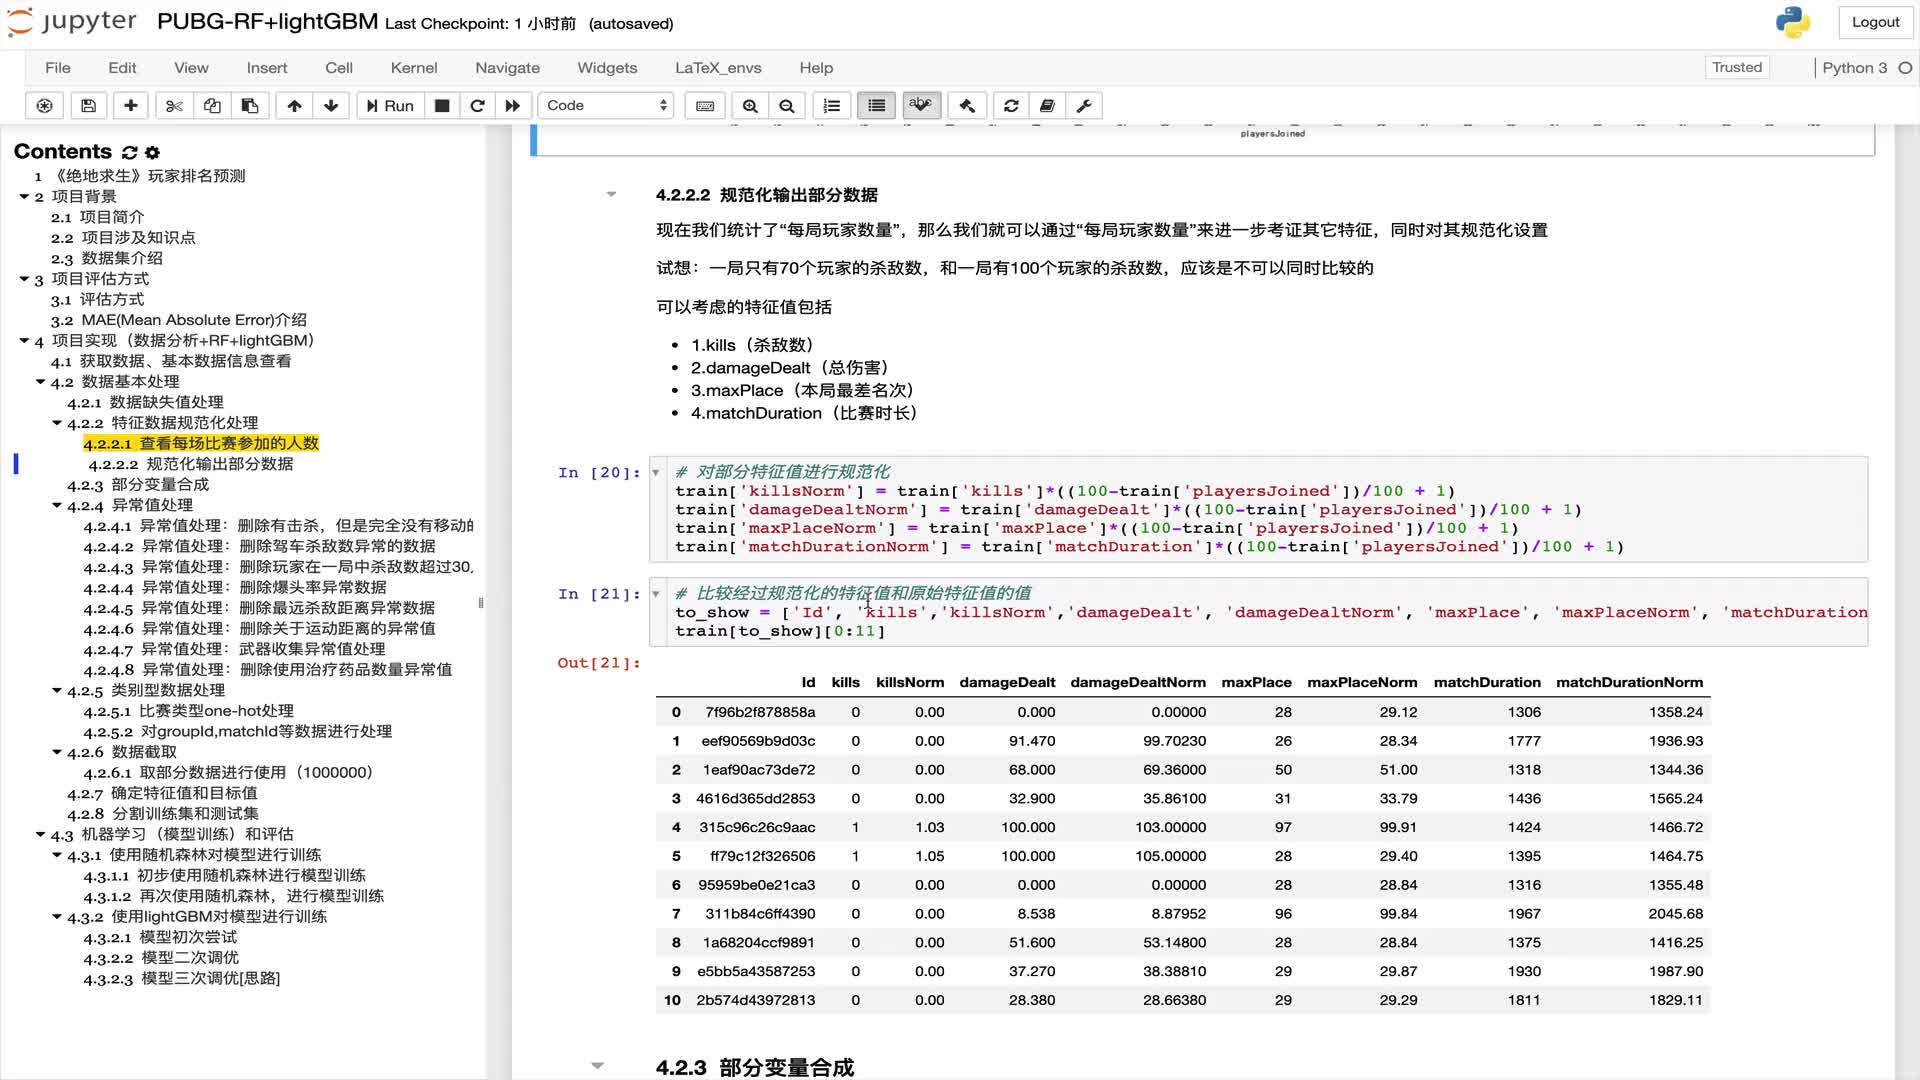Click the gavel hammer toolbar icon
Screen dimensions: 1920x1080
point(967,106)
